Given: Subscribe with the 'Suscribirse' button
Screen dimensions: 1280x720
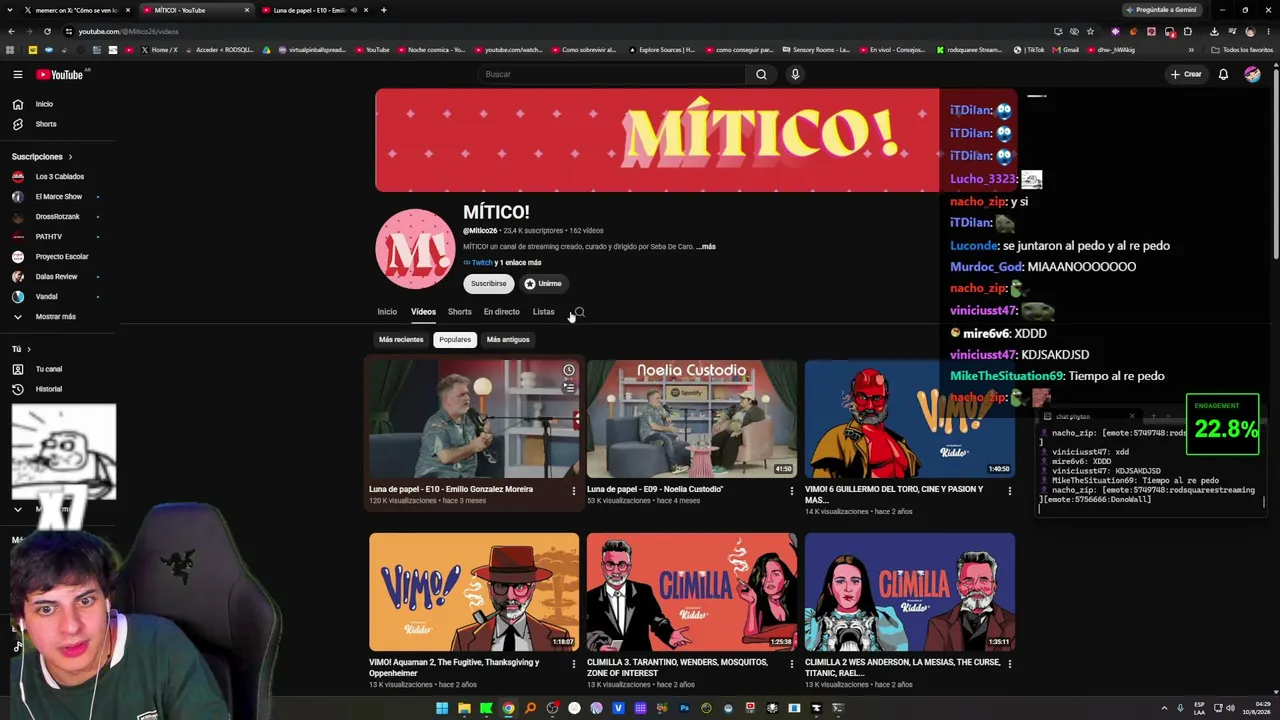Looking at the screenshot, I should coord(489,284).
